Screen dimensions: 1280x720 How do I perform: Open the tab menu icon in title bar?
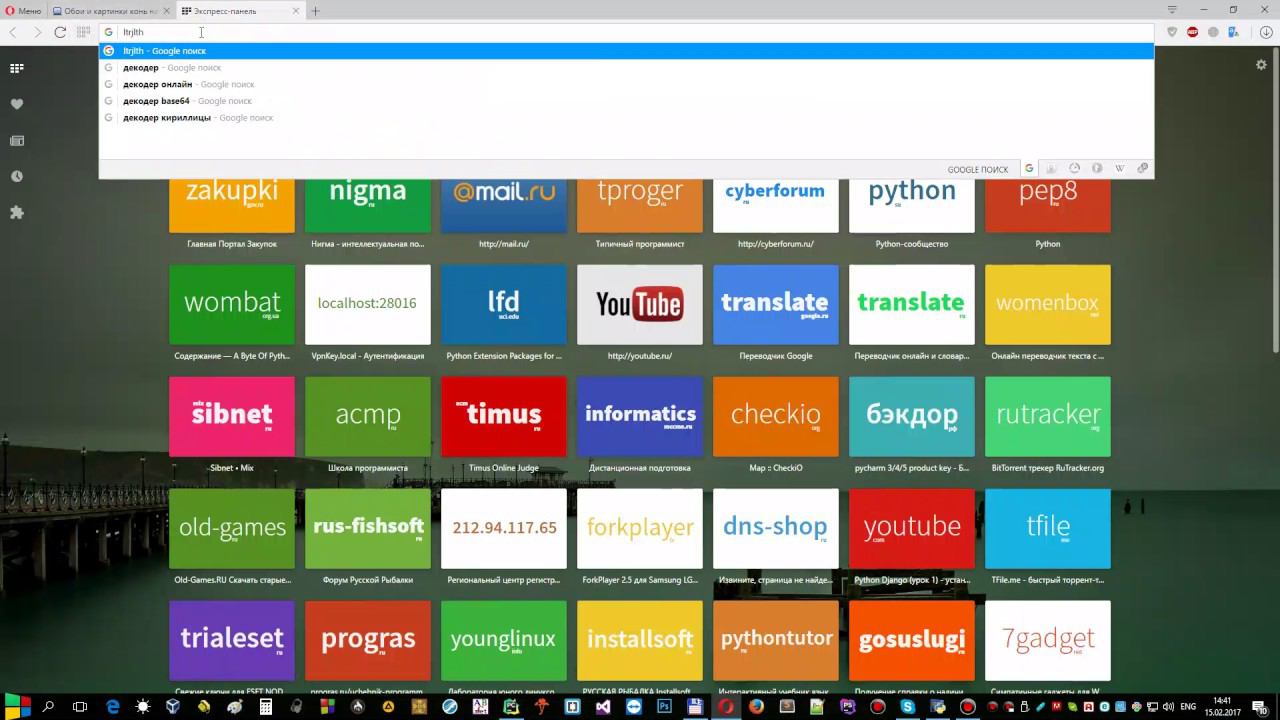coord(1172,10)
